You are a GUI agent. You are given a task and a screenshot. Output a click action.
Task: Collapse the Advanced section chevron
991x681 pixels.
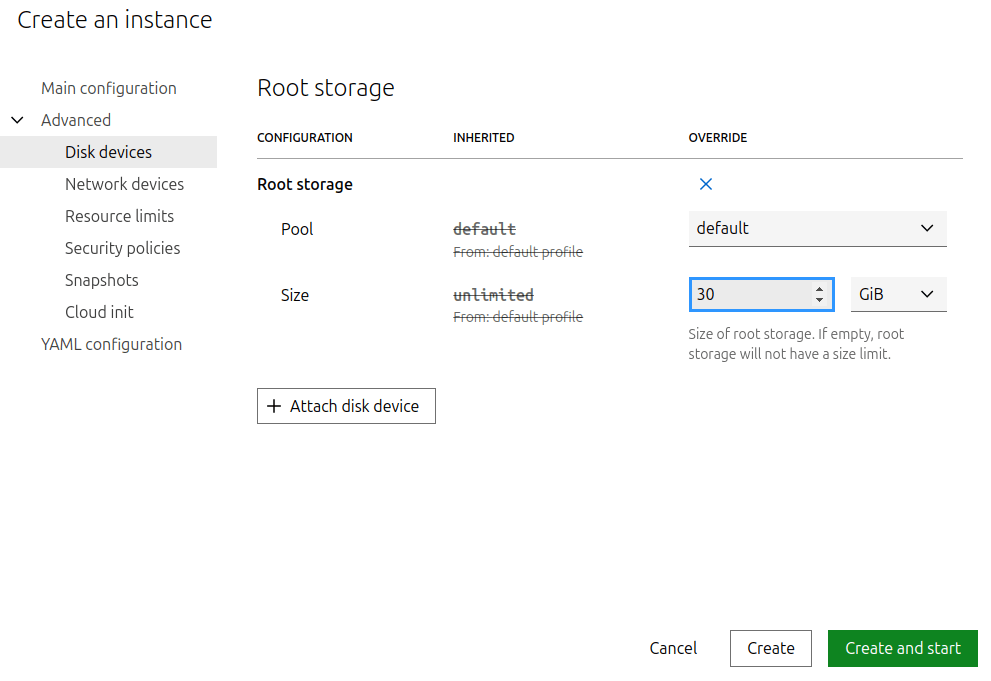[x=17, y=120]
